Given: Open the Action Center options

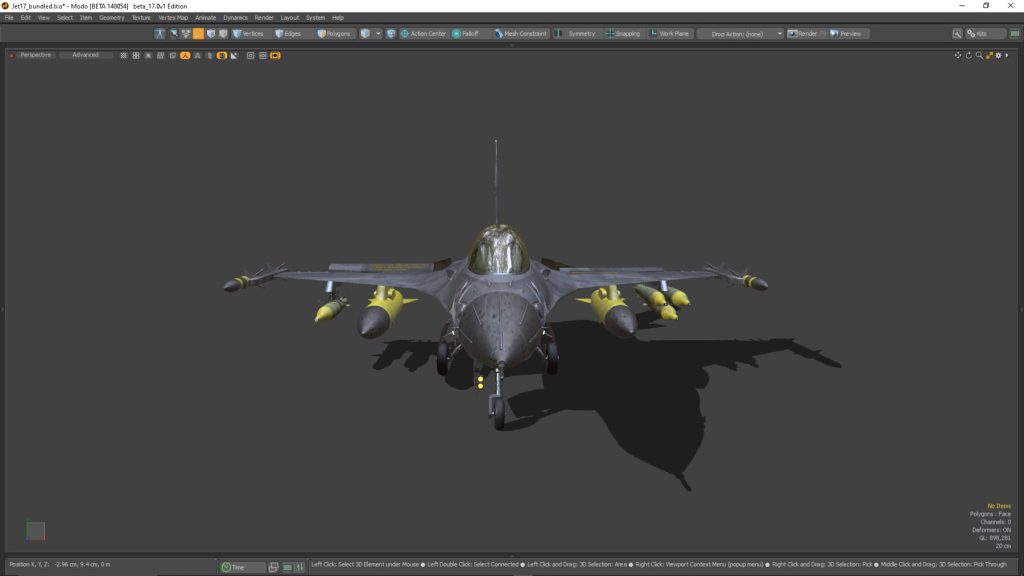Looking at the screenshot, I should tap(423, 33).
